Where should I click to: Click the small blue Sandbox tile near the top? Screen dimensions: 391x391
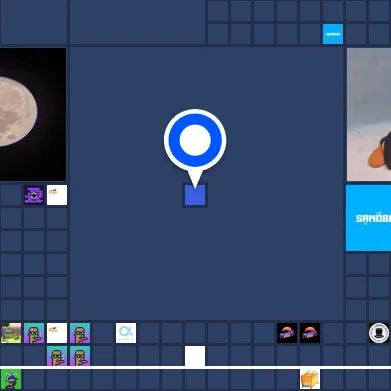point(333,34)
